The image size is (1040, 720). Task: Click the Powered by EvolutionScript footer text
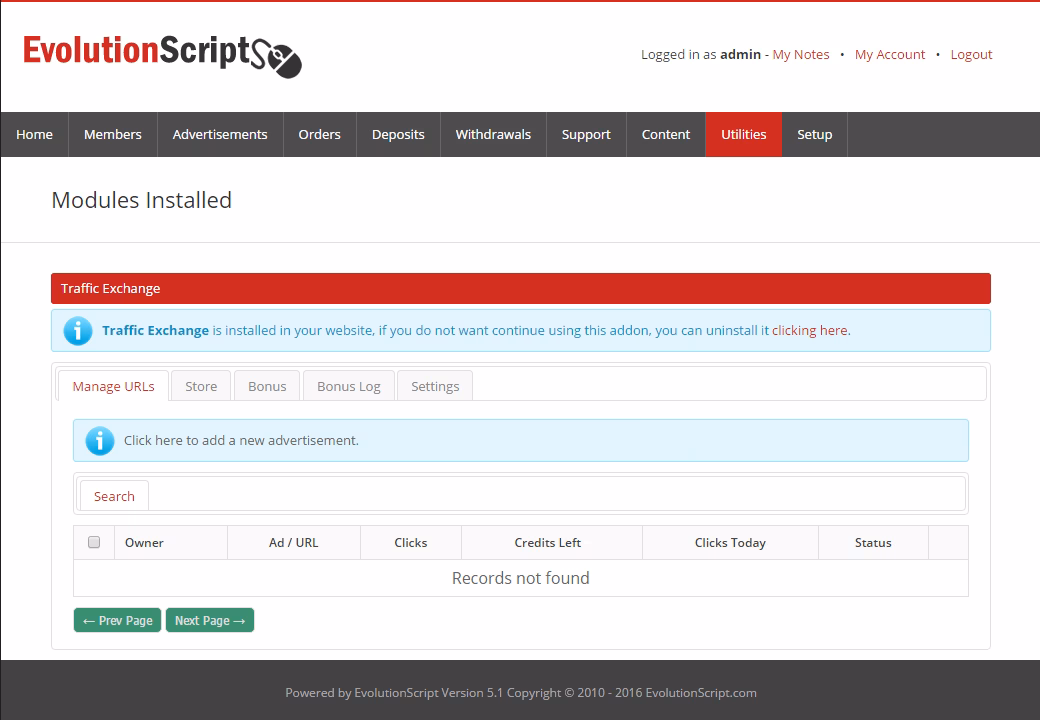tap(521, 693)
